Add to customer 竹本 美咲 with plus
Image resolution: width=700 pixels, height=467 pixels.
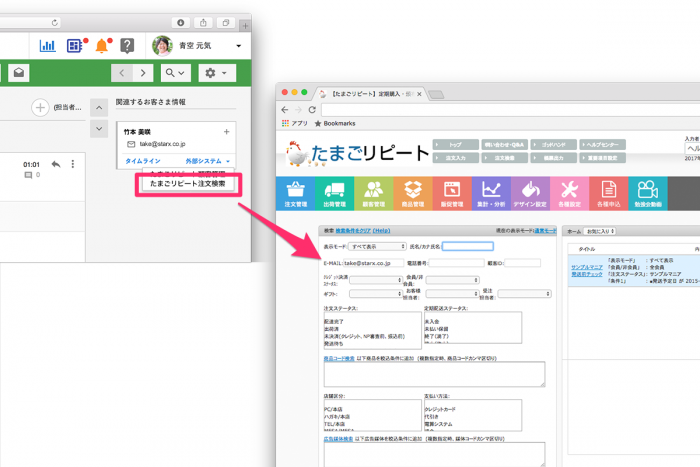tap(226, 132)
